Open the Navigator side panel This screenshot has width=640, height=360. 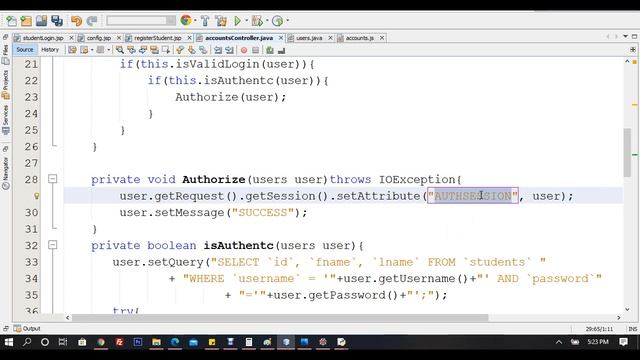click(5, 173)
